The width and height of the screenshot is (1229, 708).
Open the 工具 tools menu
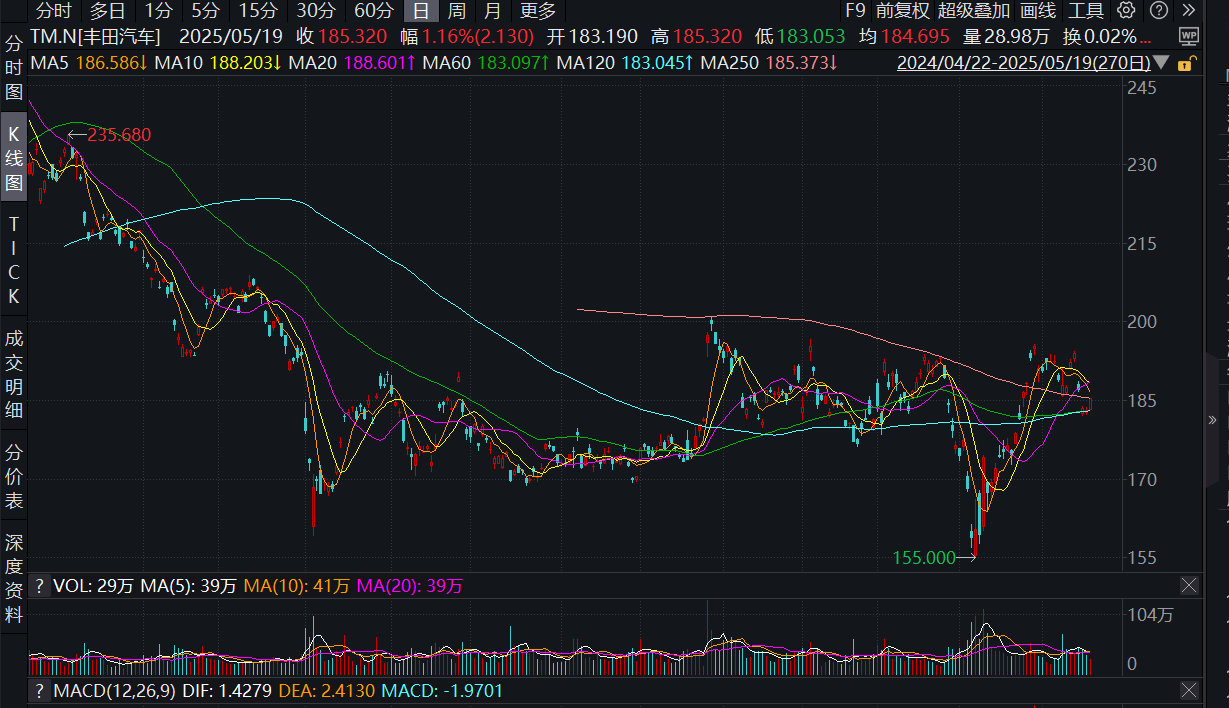click(1086, 11)
